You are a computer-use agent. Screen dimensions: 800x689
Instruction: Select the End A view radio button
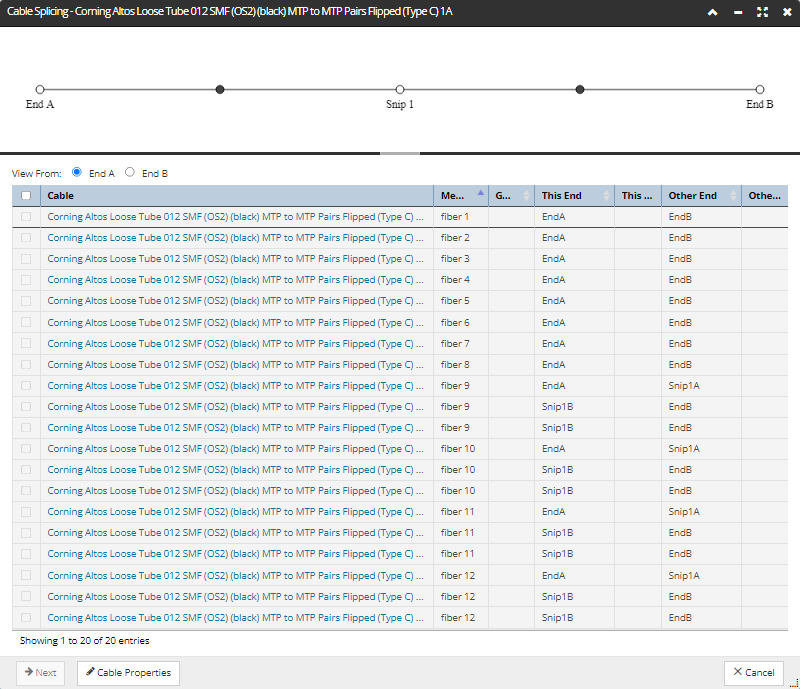tap(77, 173)
